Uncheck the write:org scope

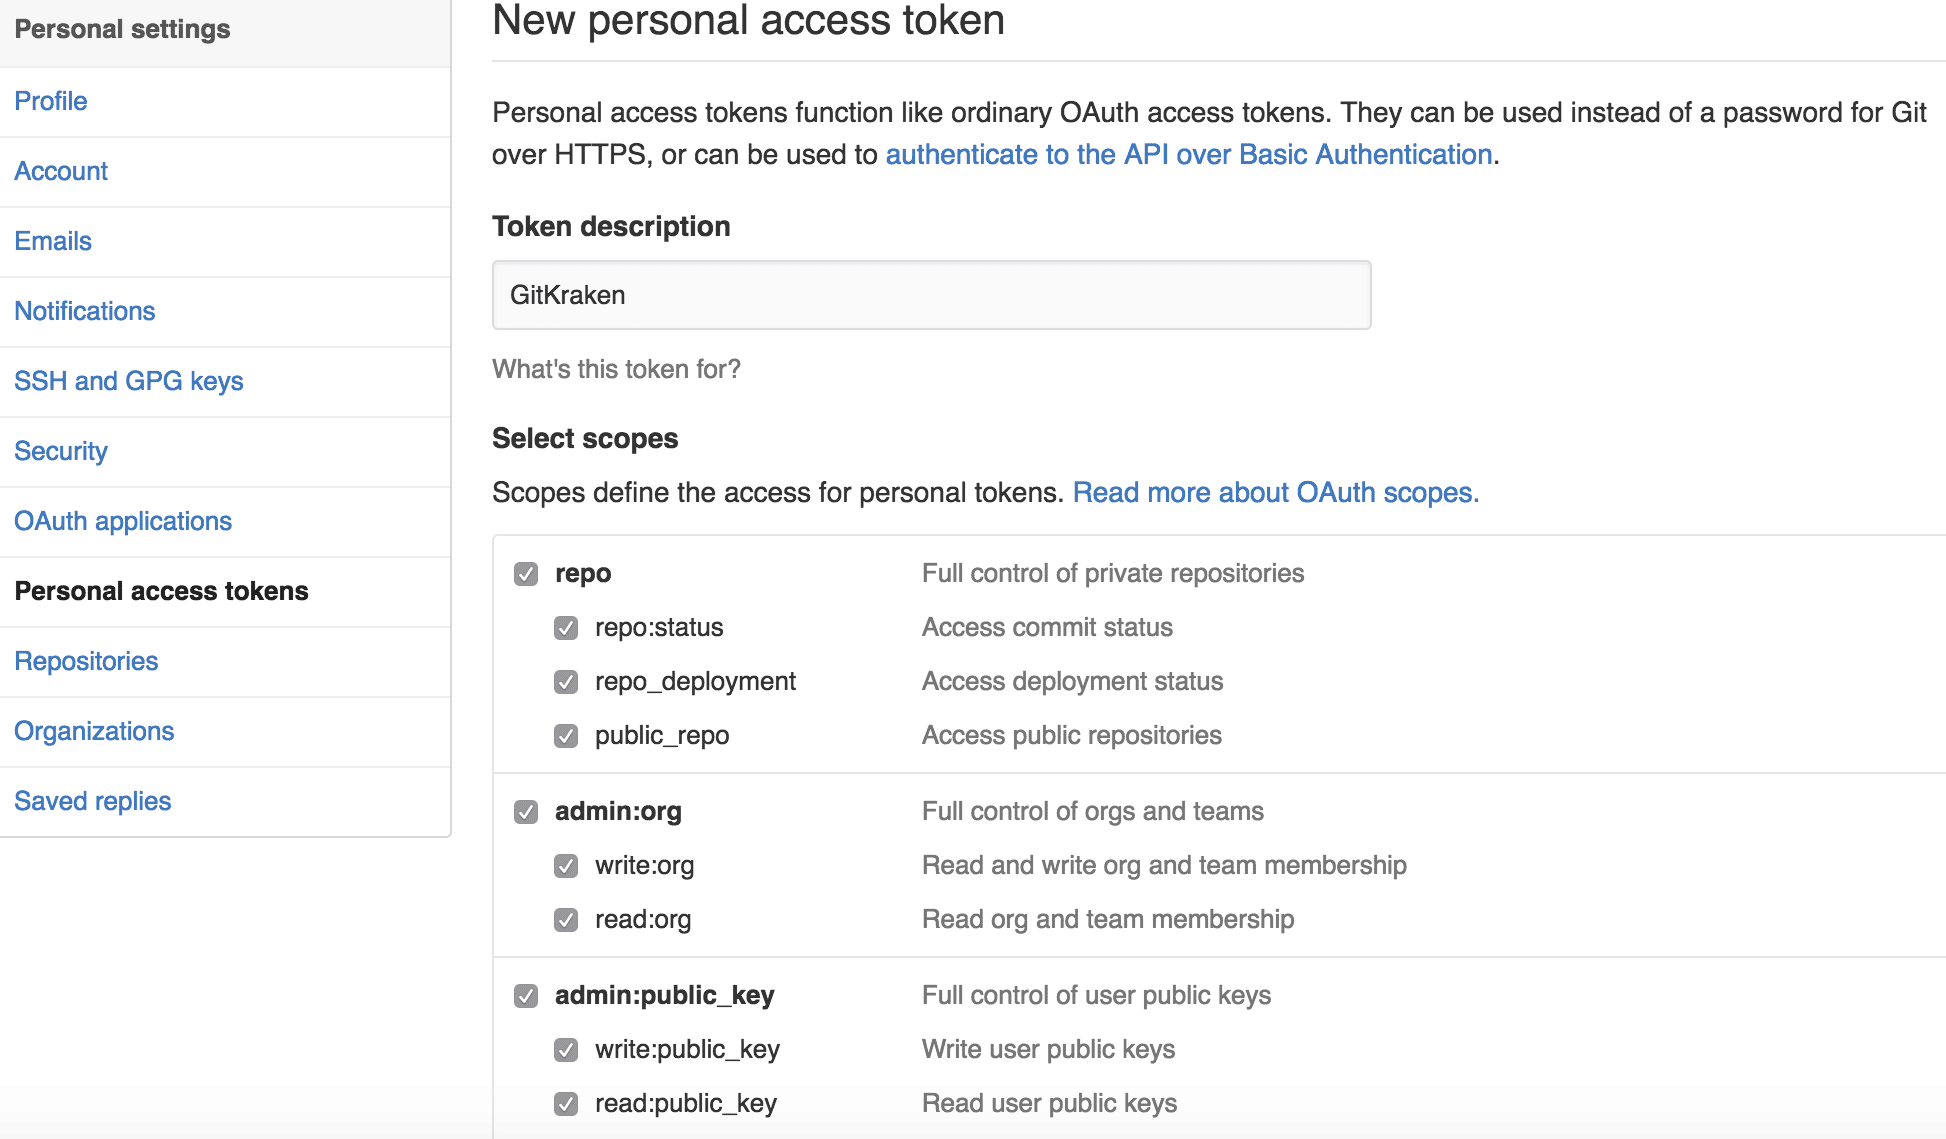(566, 866)
